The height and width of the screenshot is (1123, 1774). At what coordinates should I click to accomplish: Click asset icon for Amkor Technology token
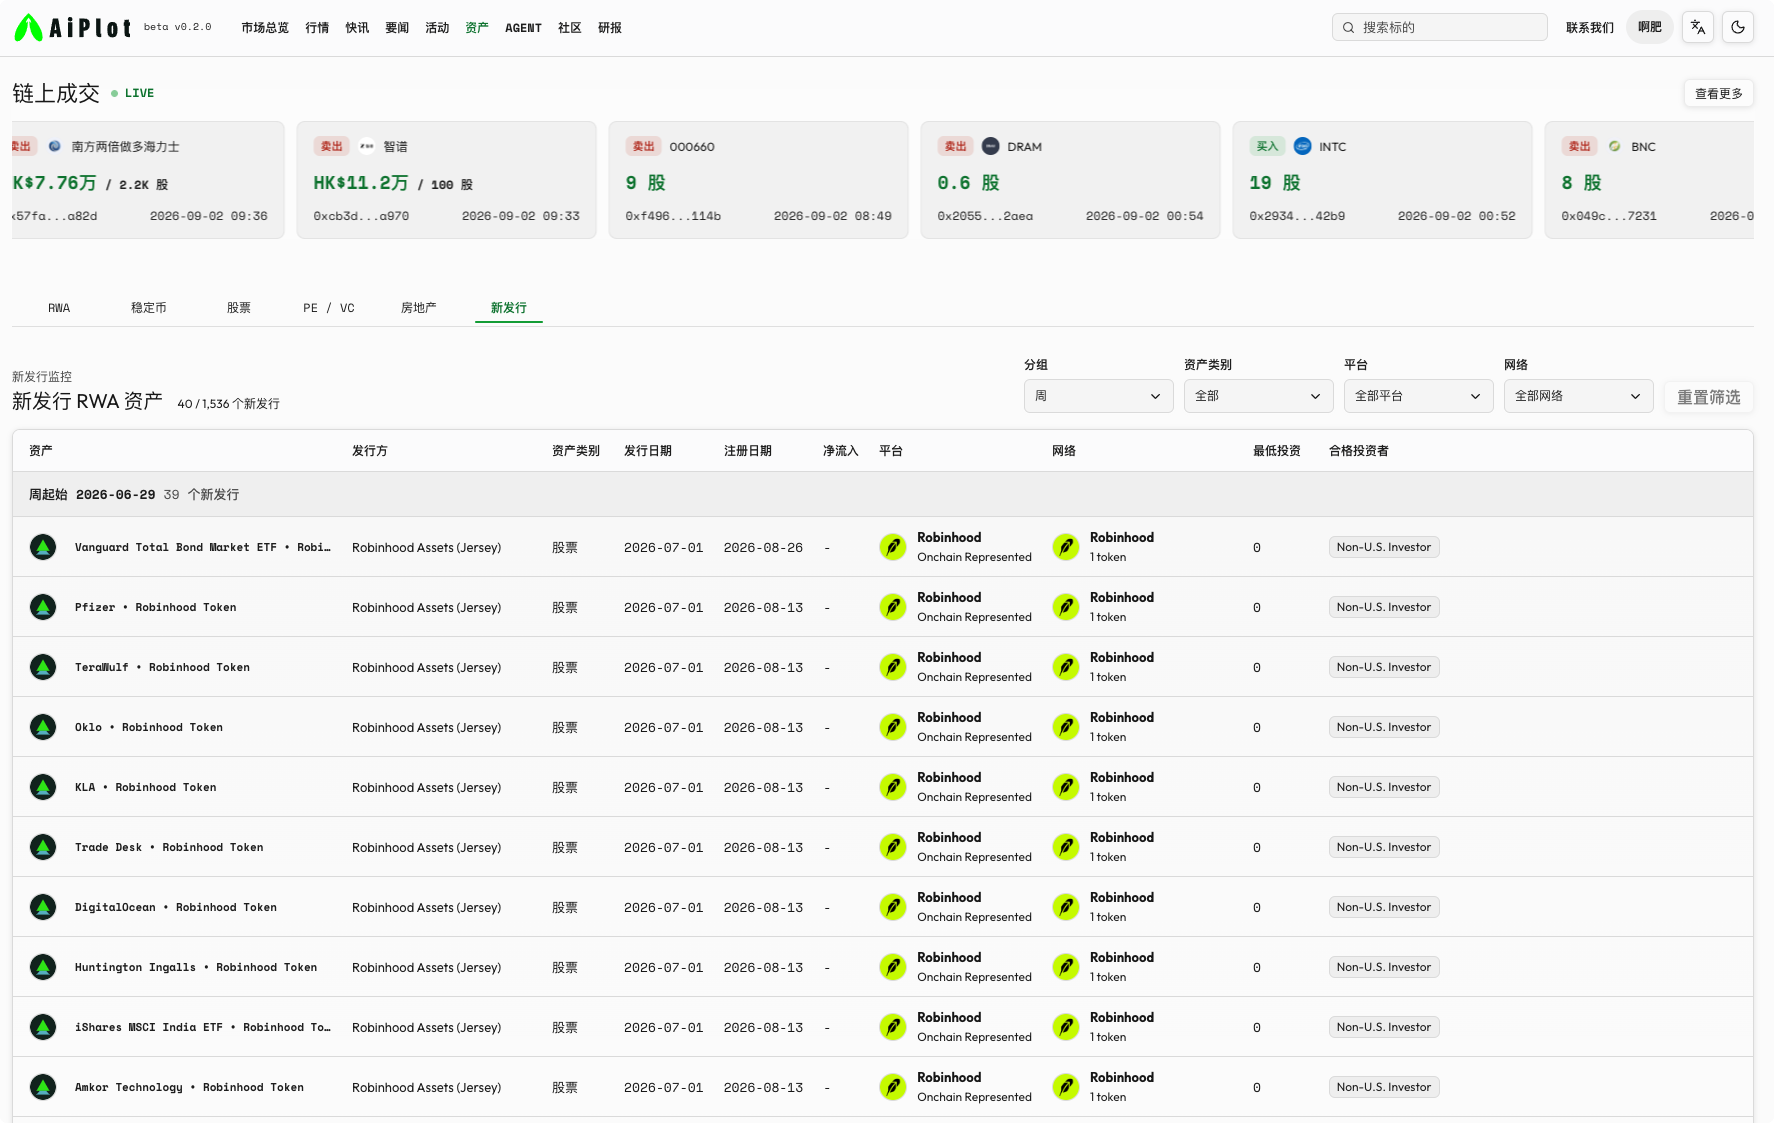pyautogui.click(x=43, y=1087)
